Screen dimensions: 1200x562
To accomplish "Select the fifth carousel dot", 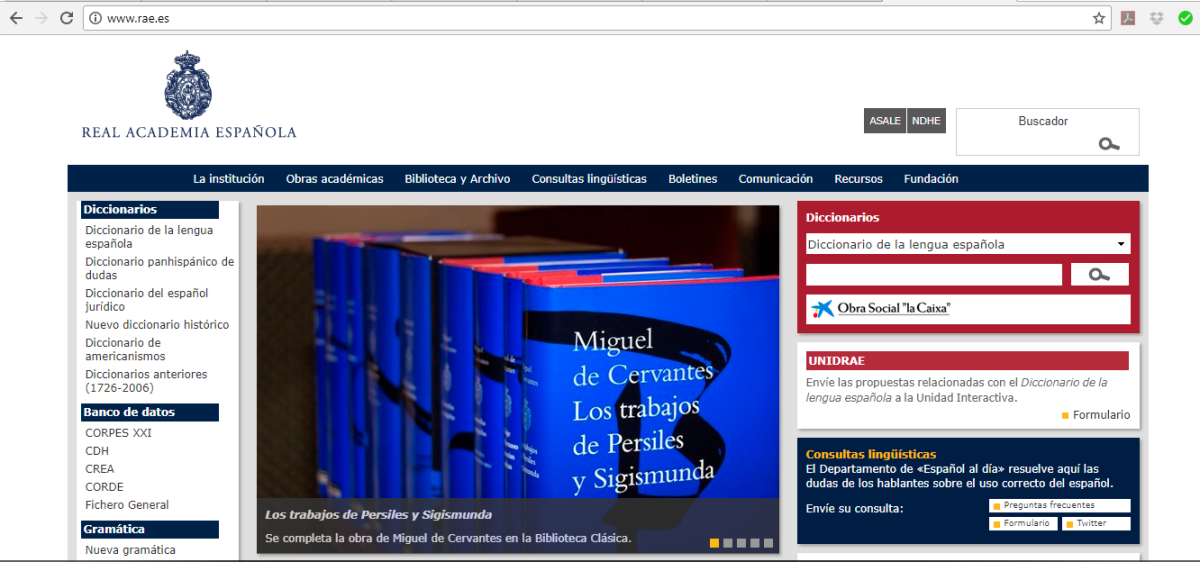I will point(768,543).
